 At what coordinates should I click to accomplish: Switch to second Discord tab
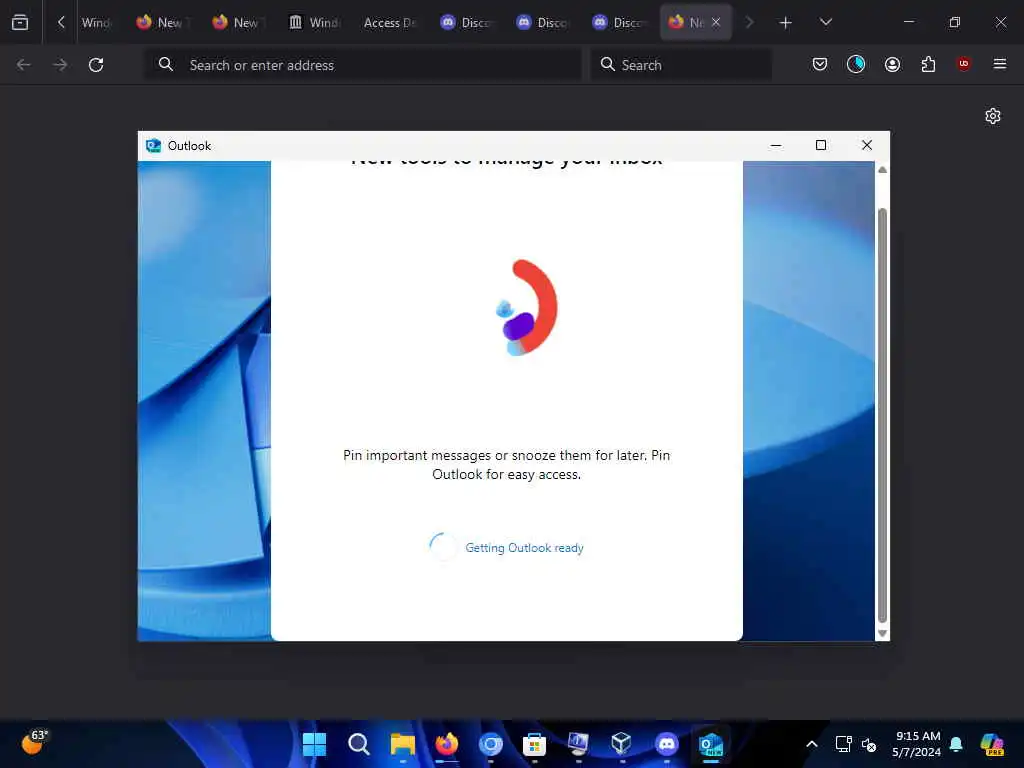544,22
